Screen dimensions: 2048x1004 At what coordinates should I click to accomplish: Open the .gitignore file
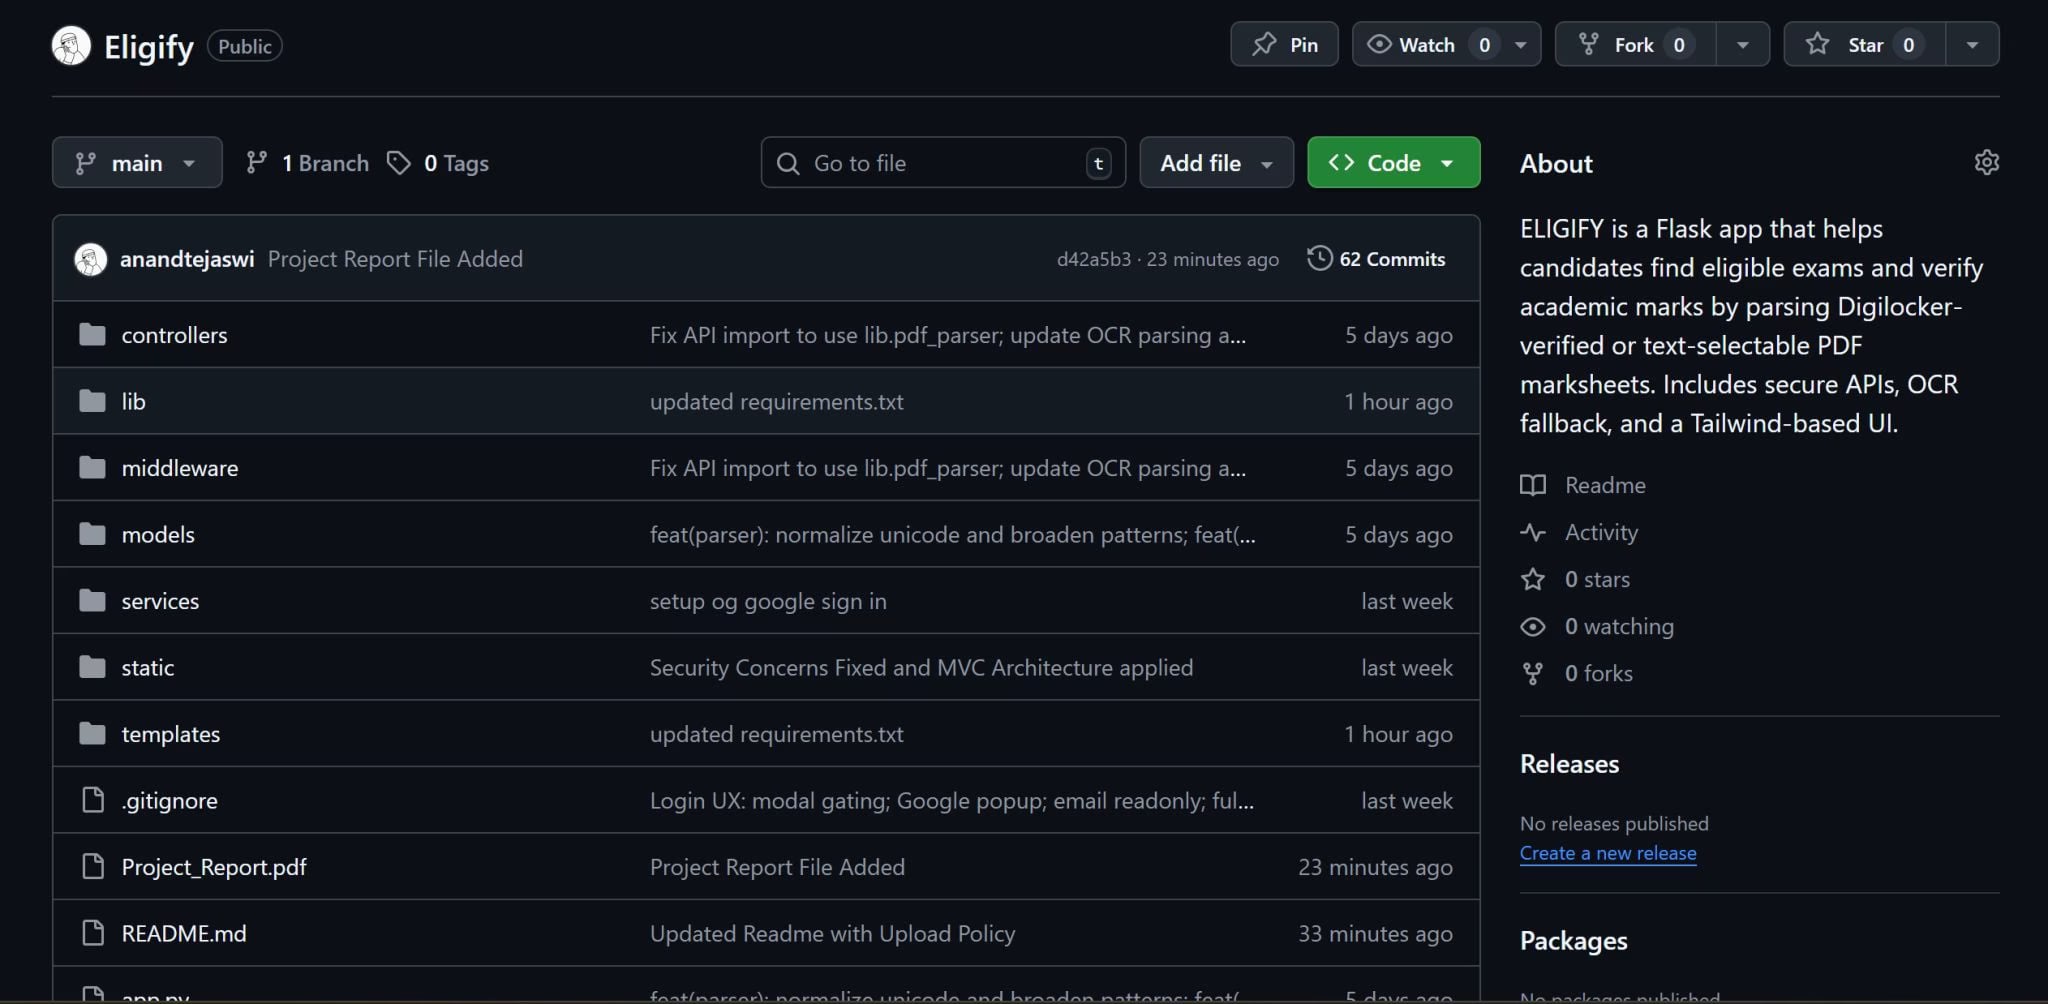click(169, 801)
